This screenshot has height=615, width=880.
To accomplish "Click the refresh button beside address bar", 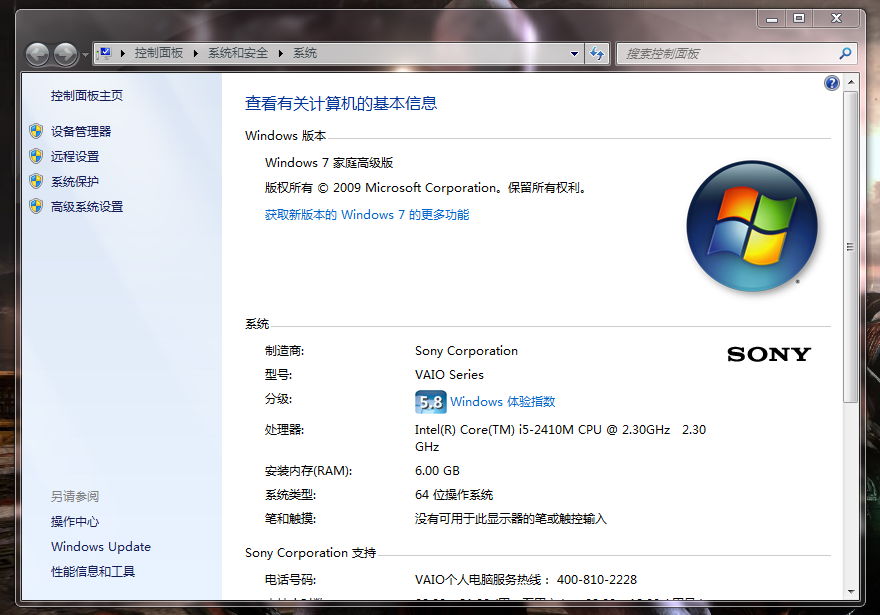I will coord(597,54).
